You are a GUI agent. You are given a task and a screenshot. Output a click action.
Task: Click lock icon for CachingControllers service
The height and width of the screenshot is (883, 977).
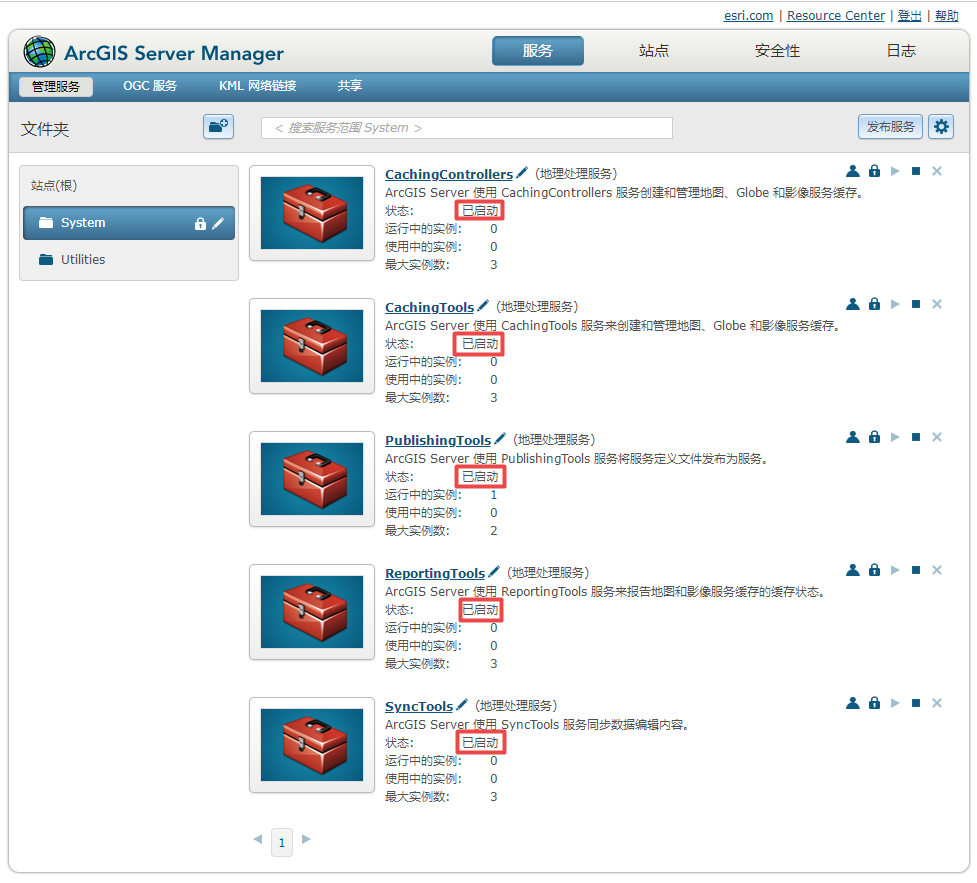(x=874, y=171)
